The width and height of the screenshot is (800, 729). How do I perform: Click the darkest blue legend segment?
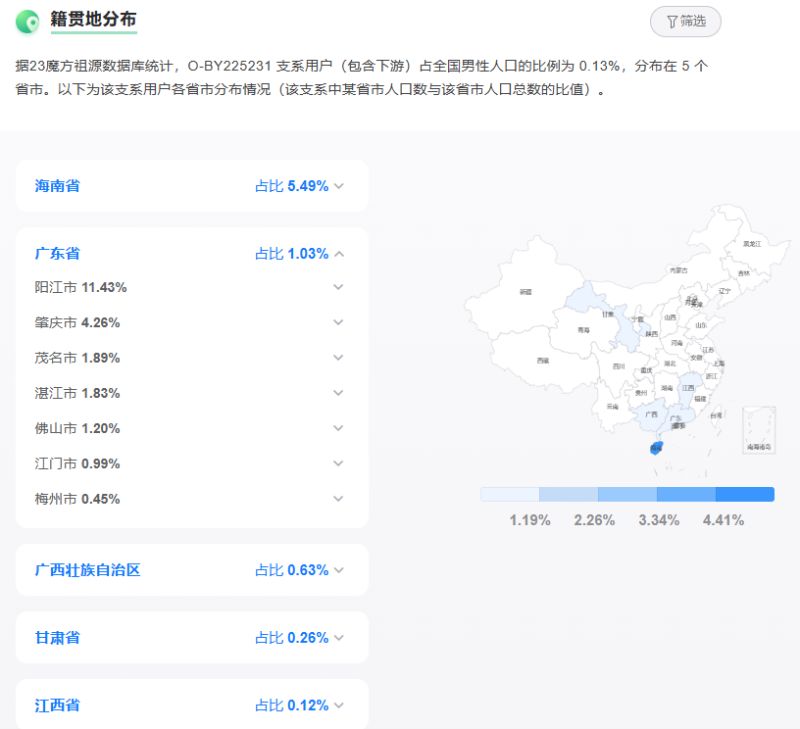(745, 494)
